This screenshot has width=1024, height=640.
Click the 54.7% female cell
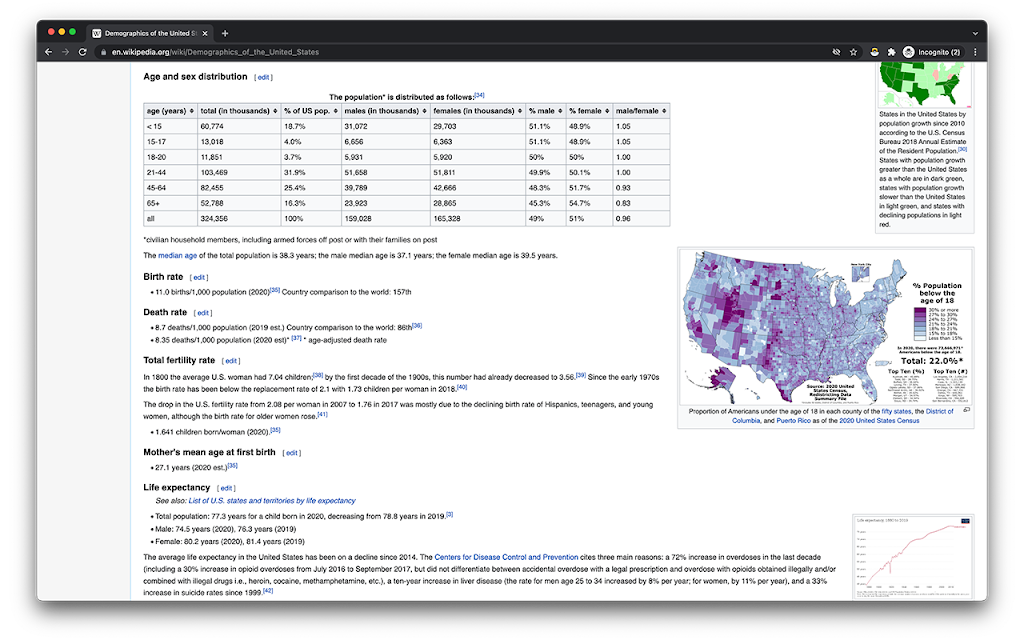pos(589,204)
